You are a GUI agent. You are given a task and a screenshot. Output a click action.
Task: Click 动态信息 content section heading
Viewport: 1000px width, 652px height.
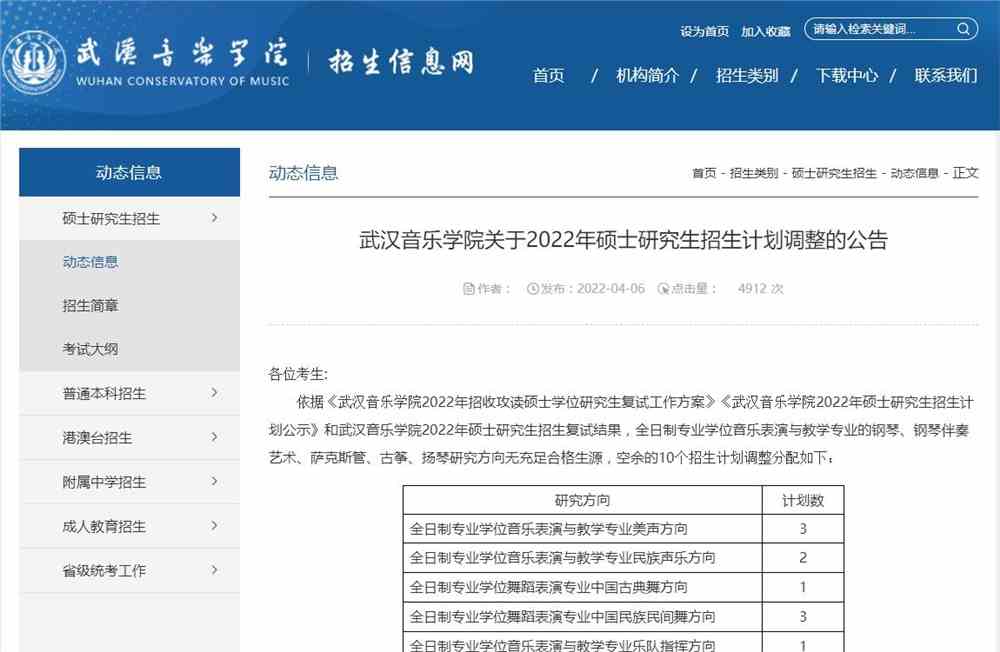(304, 173)
